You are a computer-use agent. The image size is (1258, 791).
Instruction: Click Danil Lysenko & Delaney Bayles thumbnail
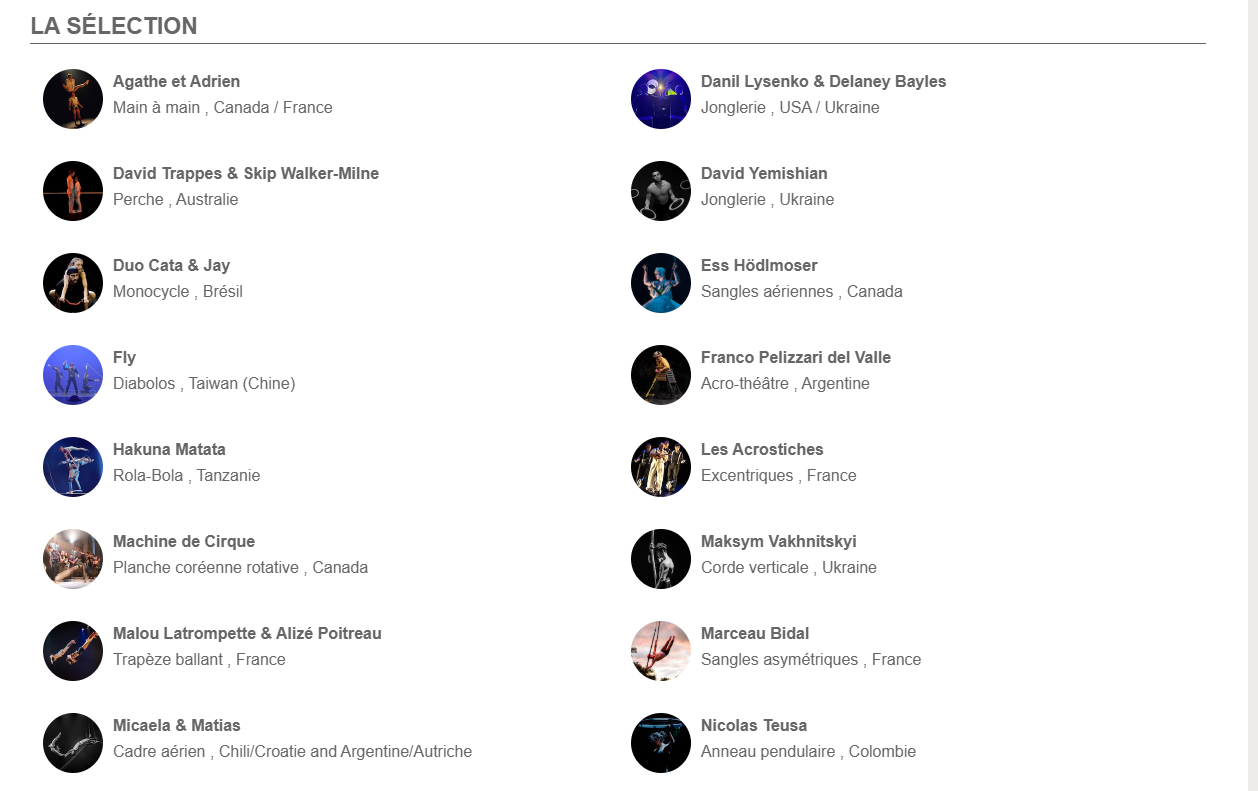[x=661, y=99]
